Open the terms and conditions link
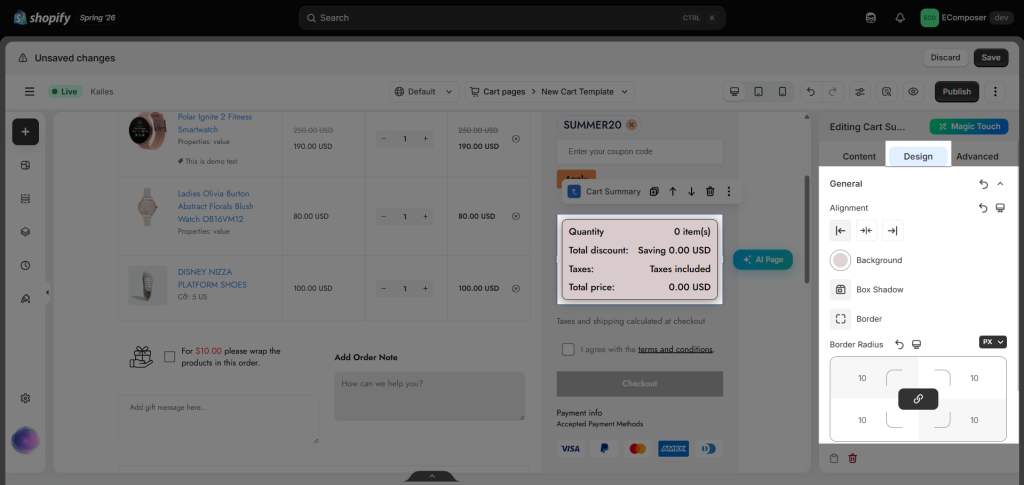Image resolution: width=1024 pixels, height=485 pixels. point(675,349)
